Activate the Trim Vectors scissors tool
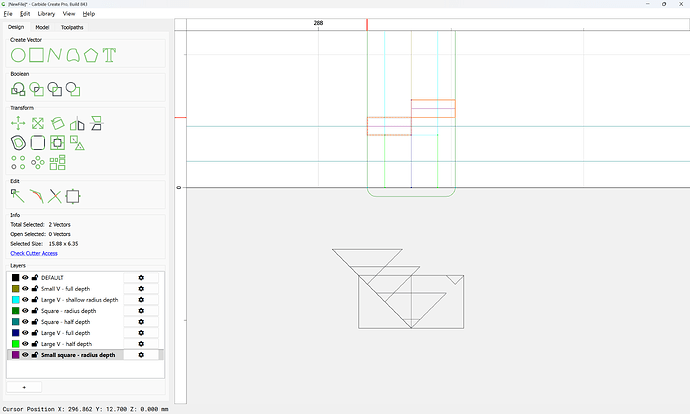Screen dimensions: 690x414 [x=55, y=196]
